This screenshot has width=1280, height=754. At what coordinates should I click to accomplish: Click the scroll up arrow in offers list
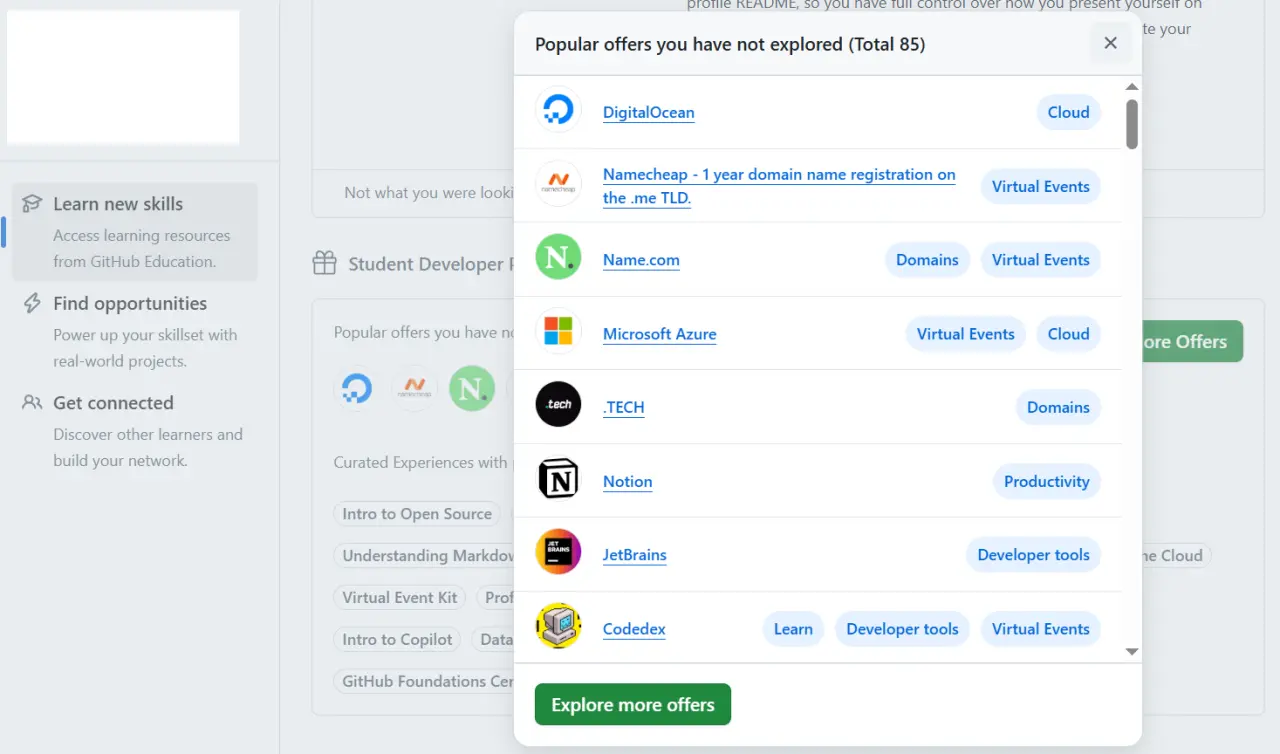tap(1132, 87)
